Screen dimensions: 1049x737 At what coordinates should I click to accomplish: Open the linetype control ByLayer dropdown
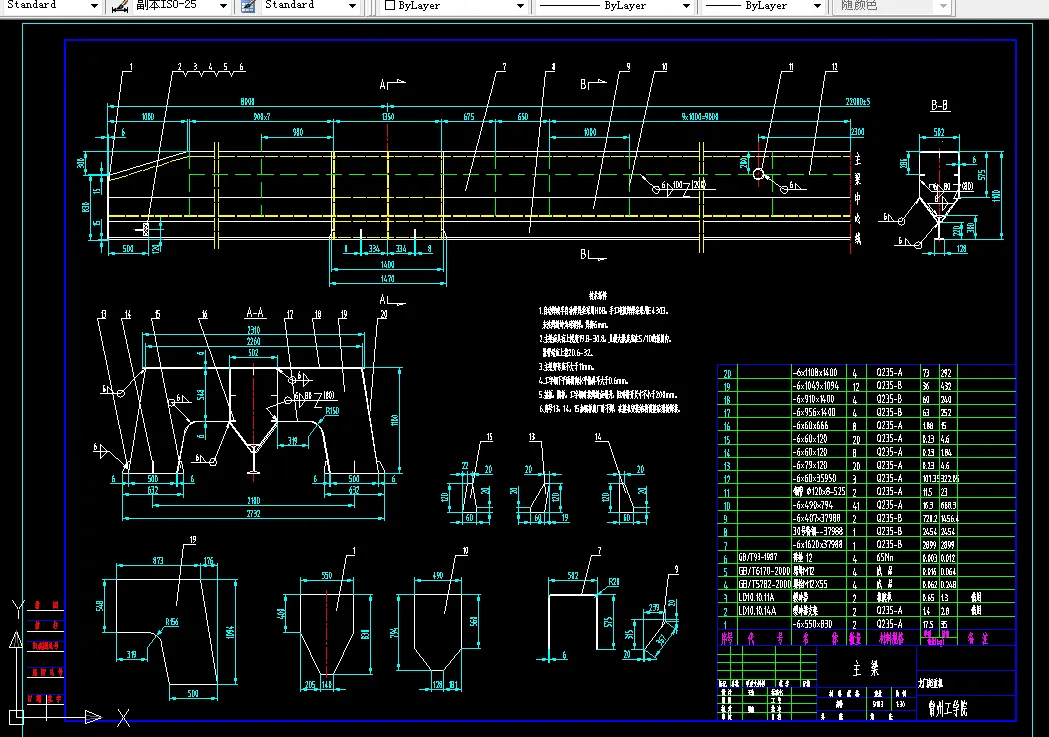pyautogui.click(x=686, y=6)
